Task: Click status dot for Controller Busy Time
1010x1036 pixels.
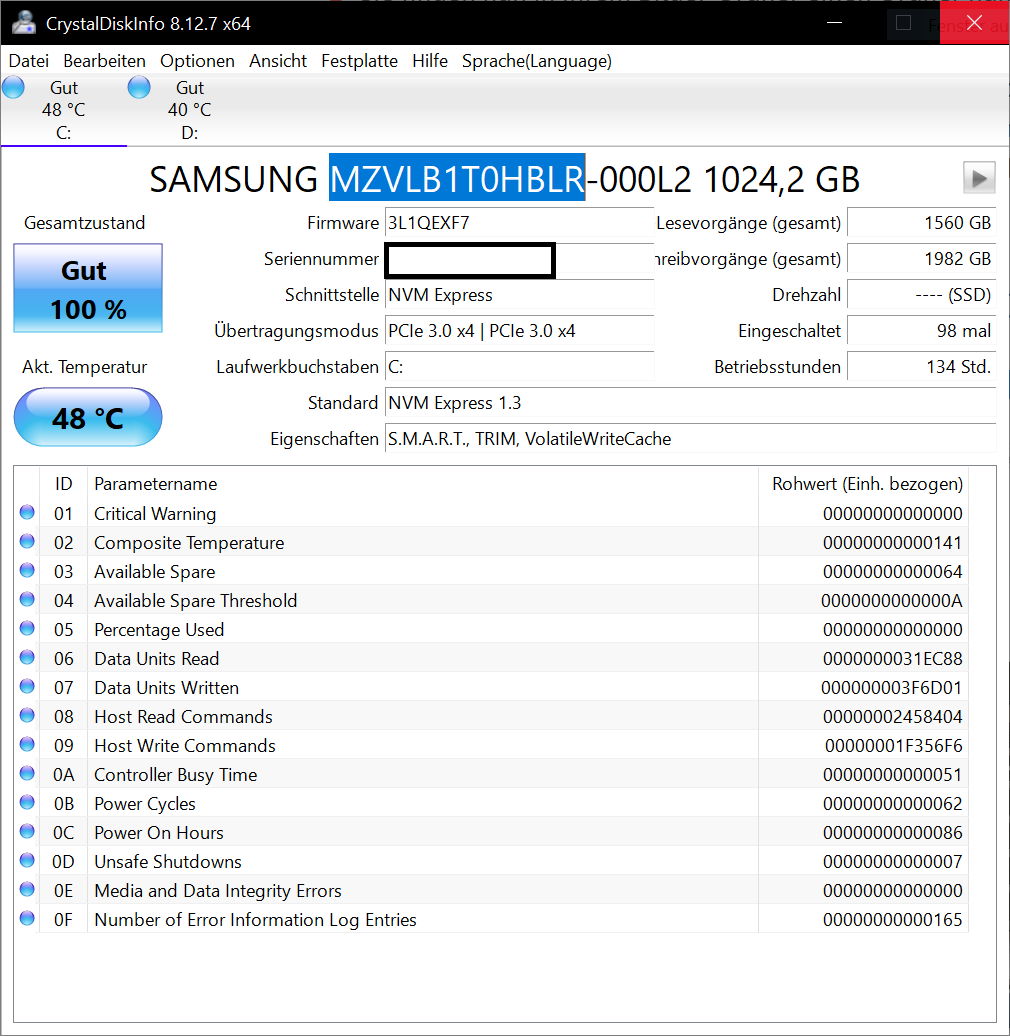Action: pyautogui.click(x=27, y=774)
